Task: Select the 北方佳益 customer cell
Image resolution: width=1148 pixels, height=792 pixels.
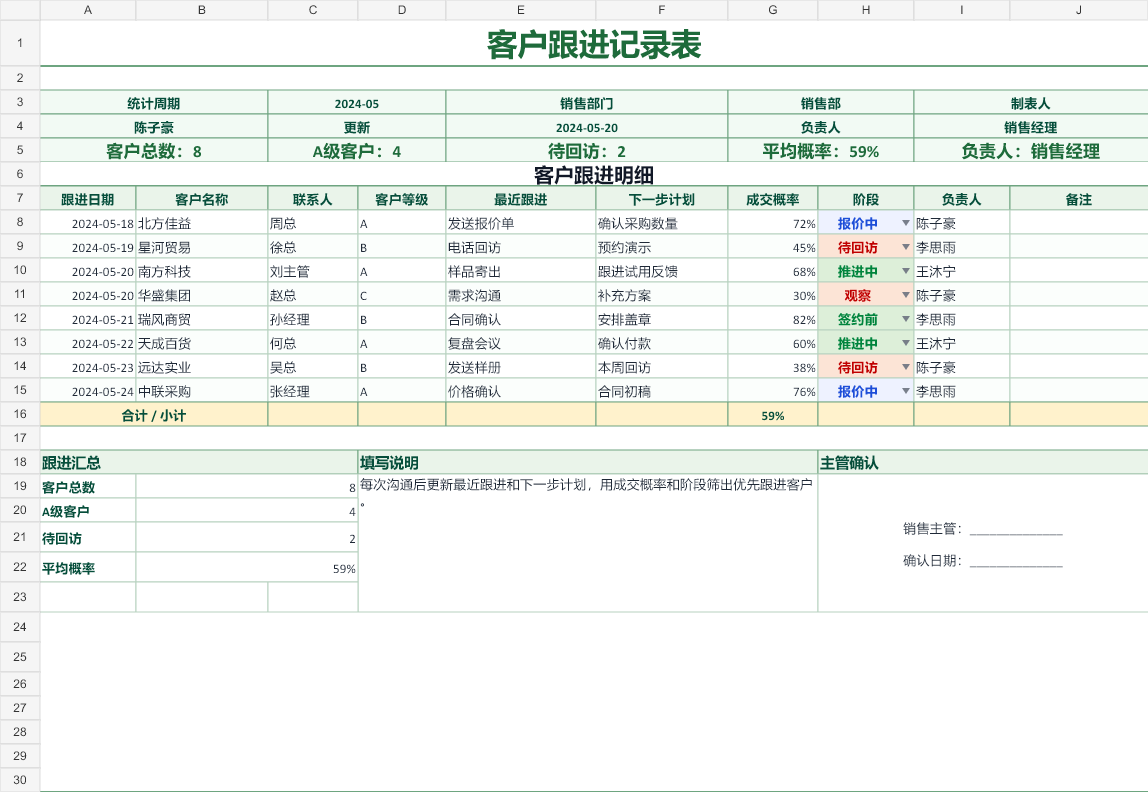Action: coord(202,223)
